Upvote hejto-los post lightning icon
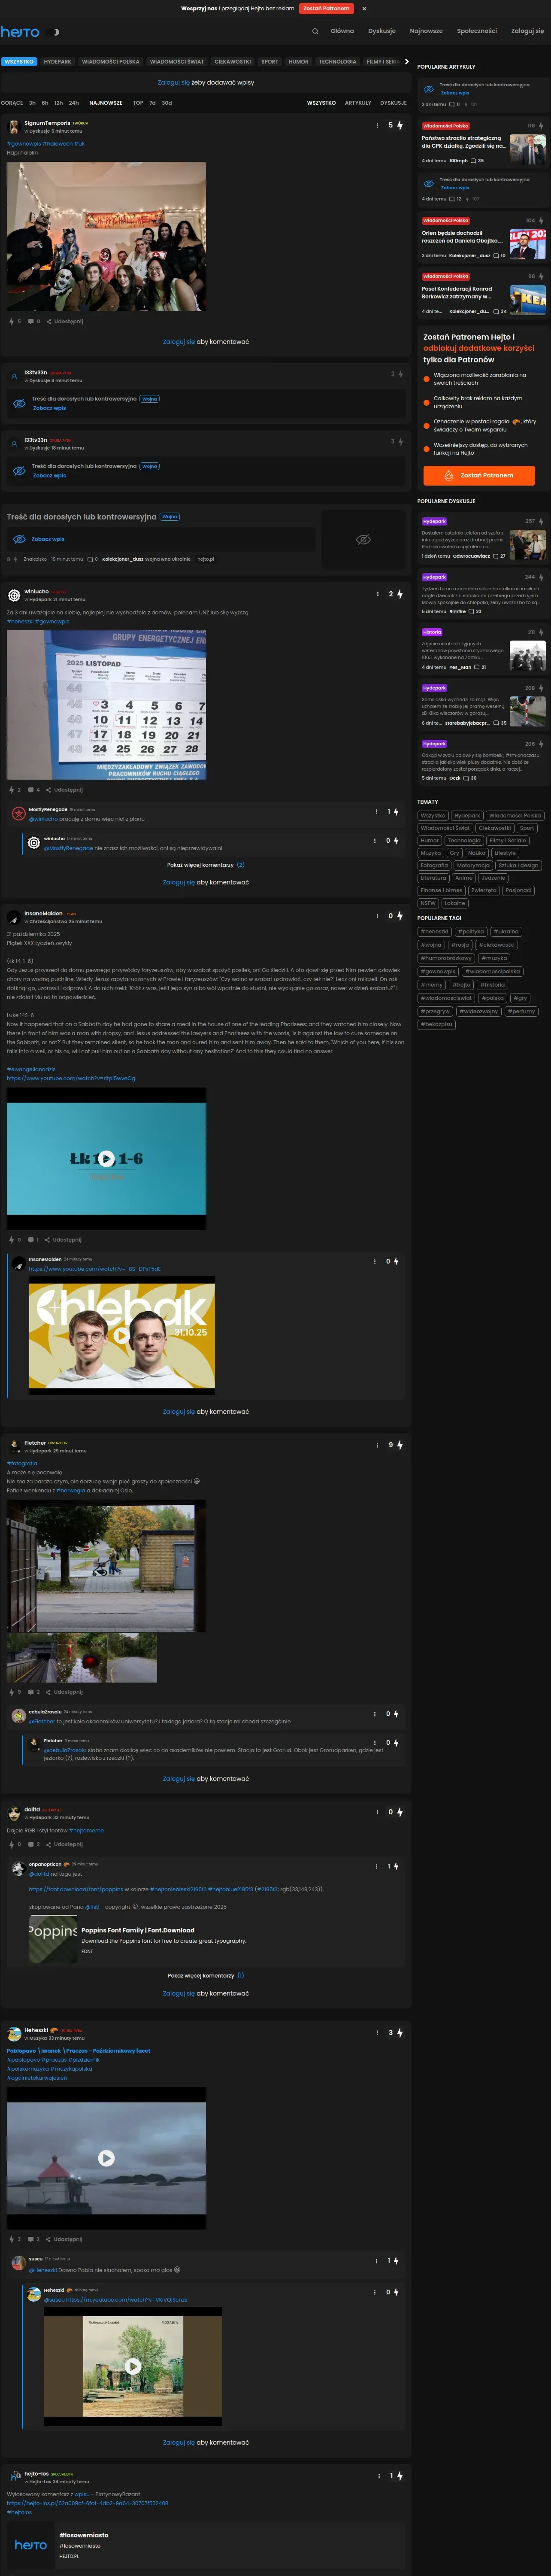 (x=399, y=2476)
